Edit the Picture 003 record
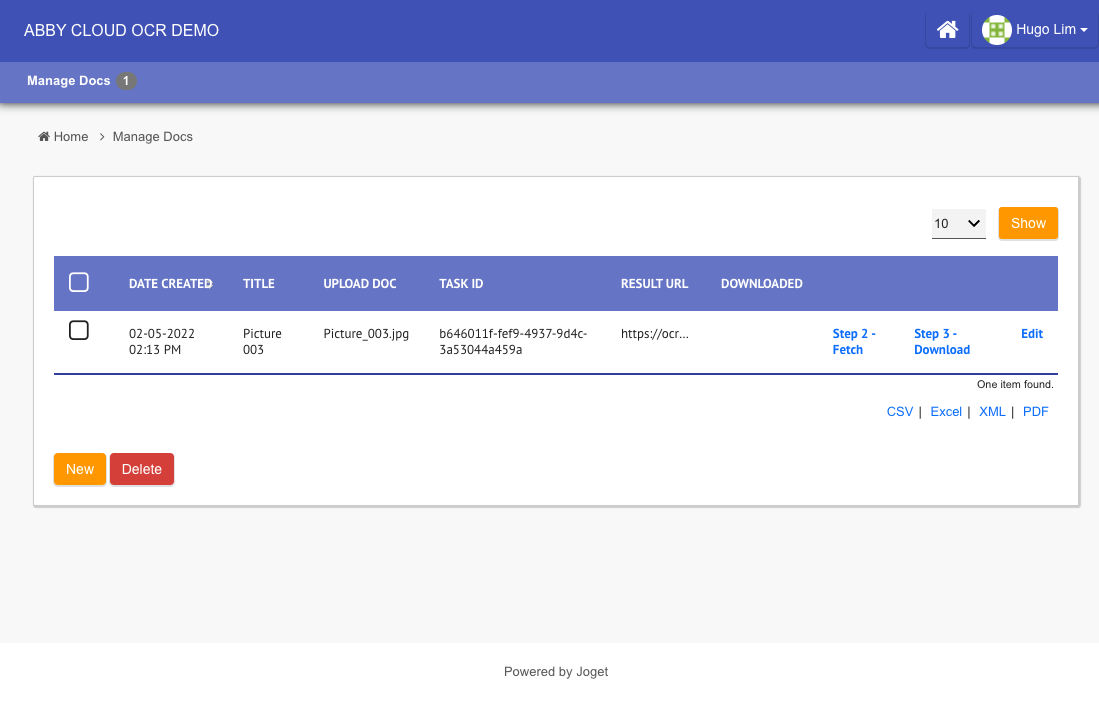 [1031, 334]
